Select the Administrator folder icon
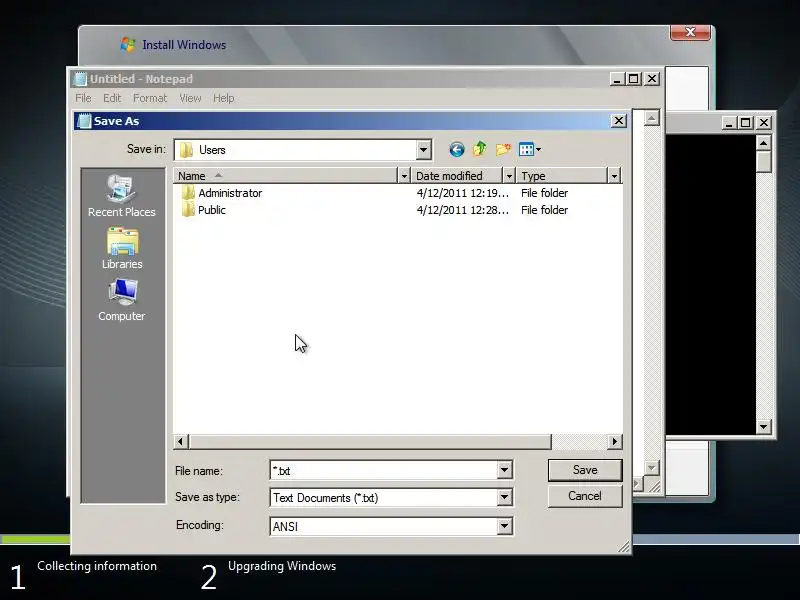This screenshot has width=800, height=600. [x=188, y=193]
